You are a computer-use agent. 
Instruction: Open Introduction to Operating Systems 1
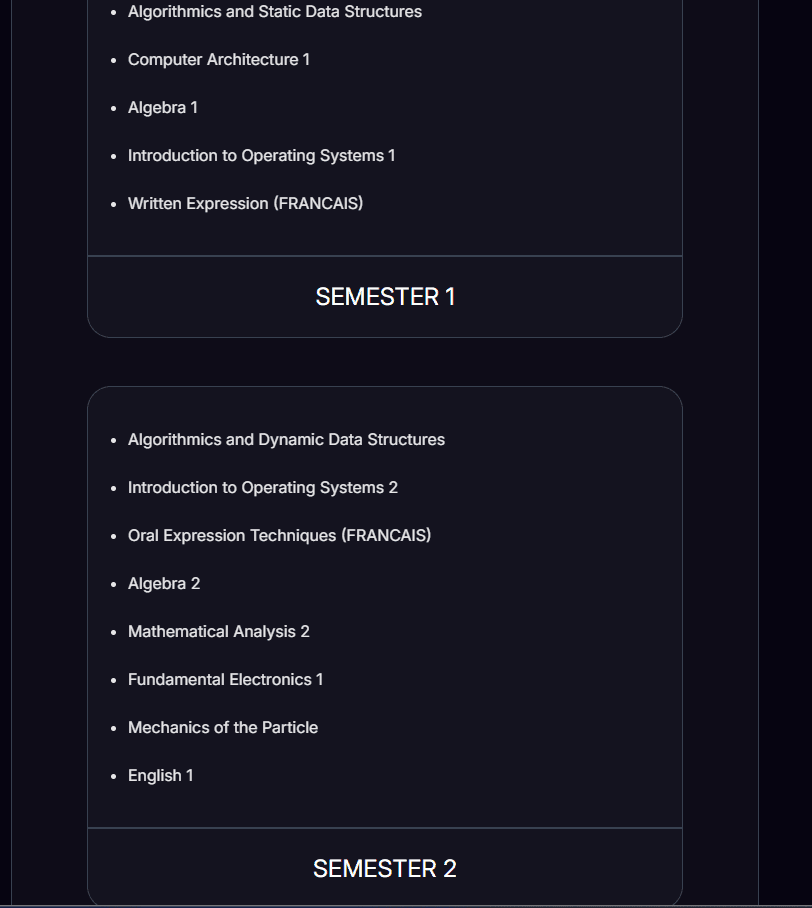[x=262, y=156]
